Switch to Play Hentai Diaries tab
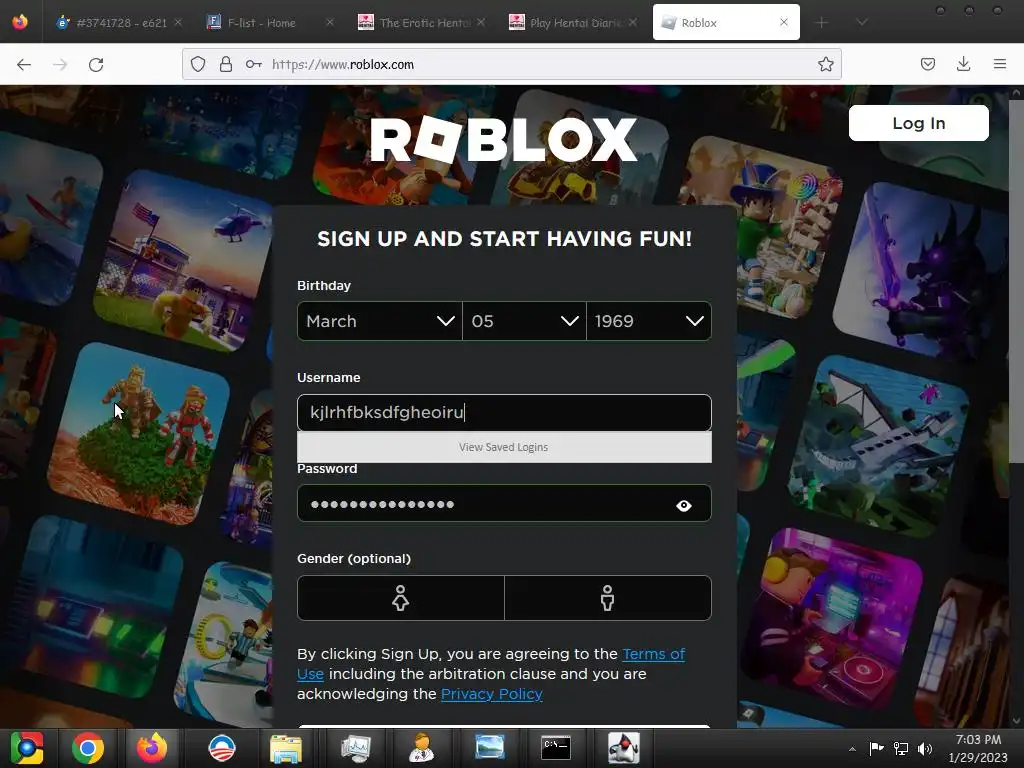The width and height of the screenshot is (1024, 768). 572,23
